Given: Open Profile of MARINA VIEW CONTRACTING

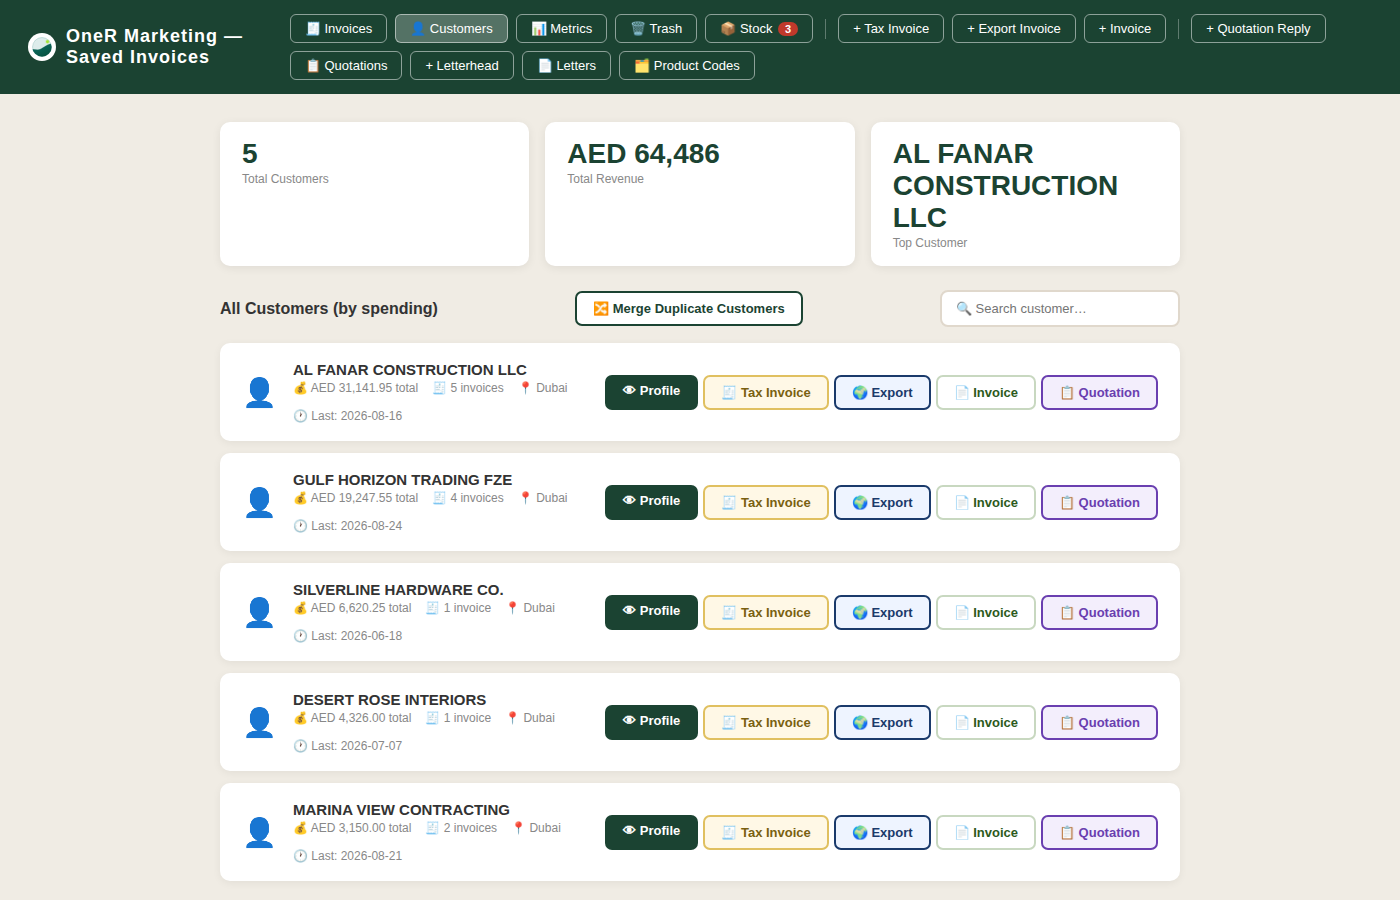Looking at the screenshot, I should (651, 832).
